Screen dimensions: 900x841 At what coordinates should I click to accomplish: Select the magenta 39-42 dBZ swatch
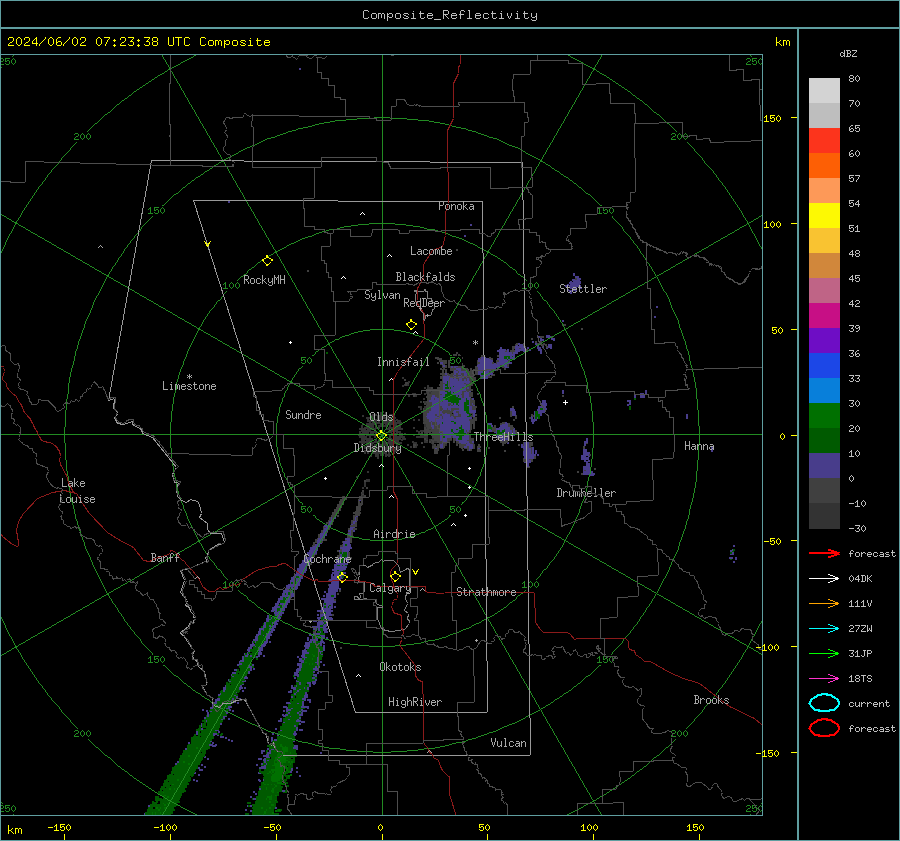click(824, 315)
